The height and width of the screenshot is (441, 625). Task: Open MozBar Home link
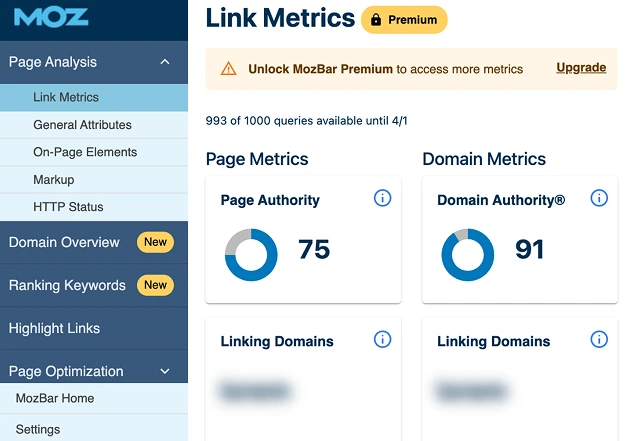tap(55, 398)
